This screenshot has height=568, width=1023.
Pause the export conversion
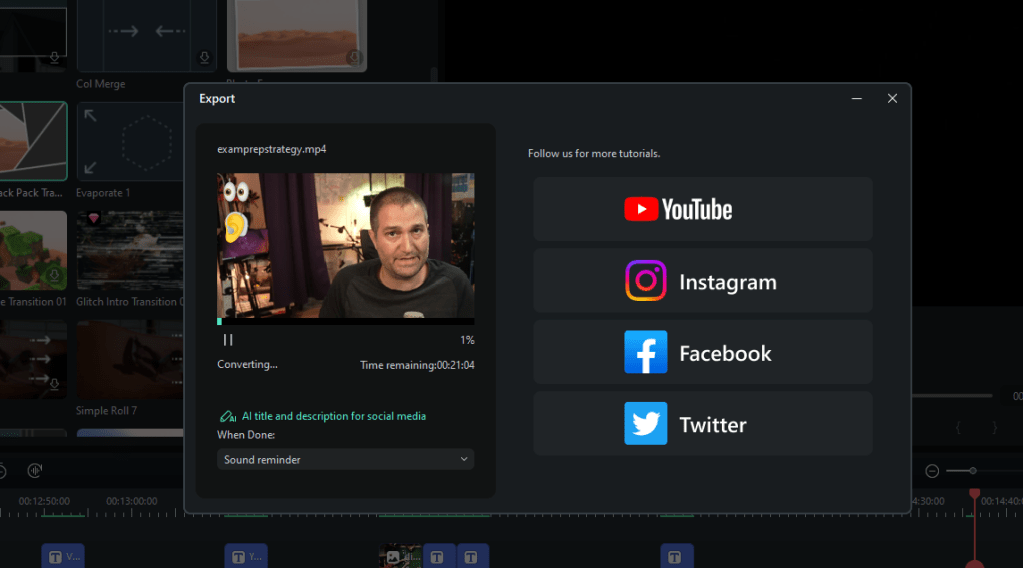[x=228, y=340]
